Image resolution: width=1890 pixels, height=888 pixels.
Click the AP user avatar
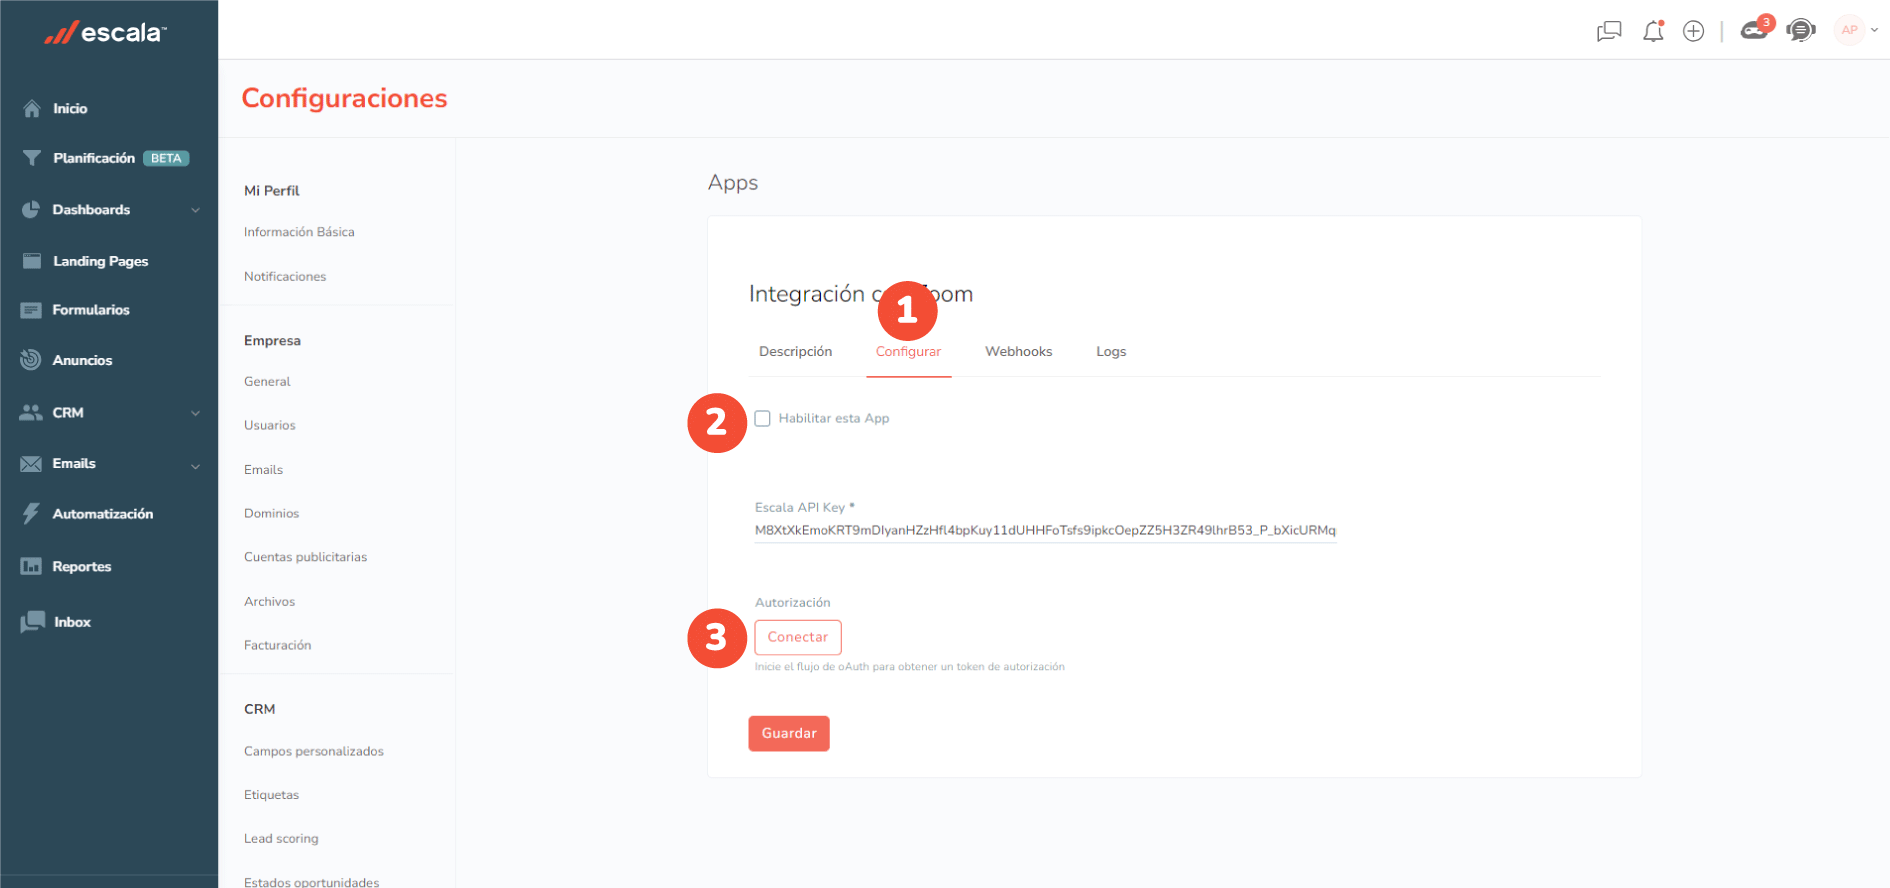[1850, 30]
